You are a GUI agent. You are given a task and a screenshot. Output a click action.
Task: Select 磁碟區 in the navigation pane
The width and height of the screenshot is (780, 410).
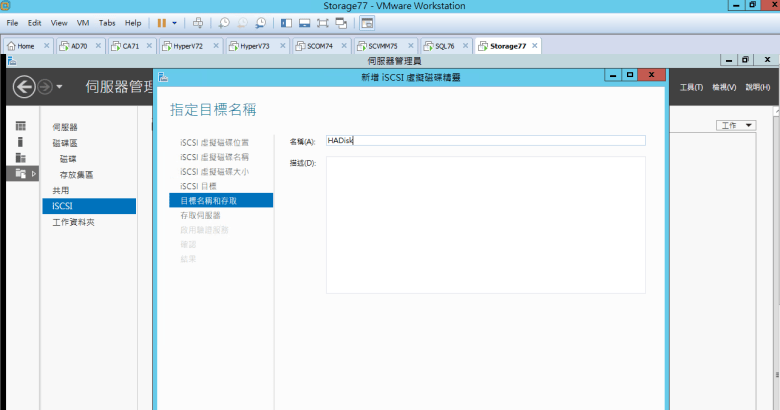(64, 143)
